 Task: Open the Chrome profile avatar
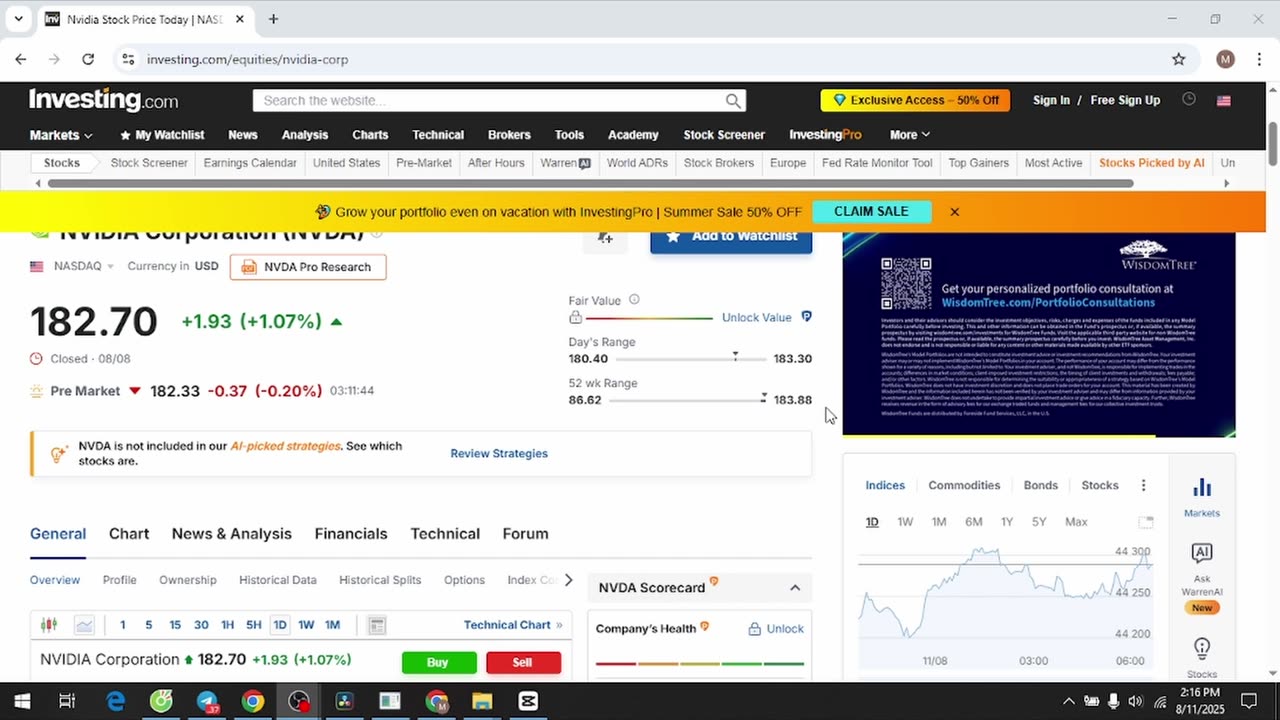1225,59
